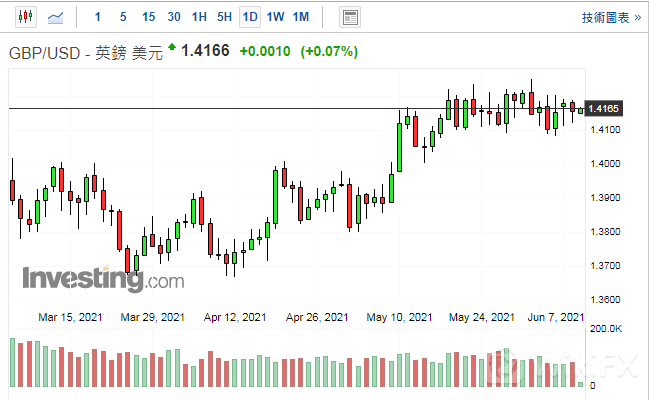Click the May 10, 2021 date label
649x400 pixels.
click(400, 317)
